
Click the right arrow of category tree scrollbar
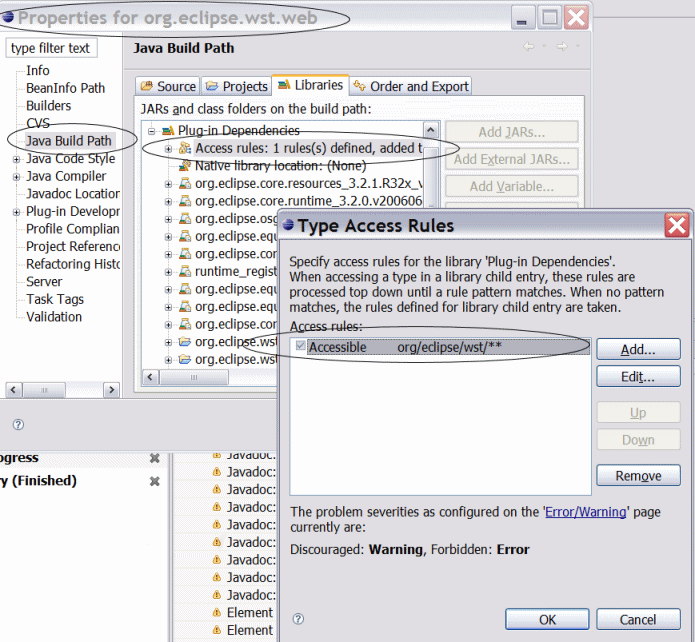(x=112, y=390)
